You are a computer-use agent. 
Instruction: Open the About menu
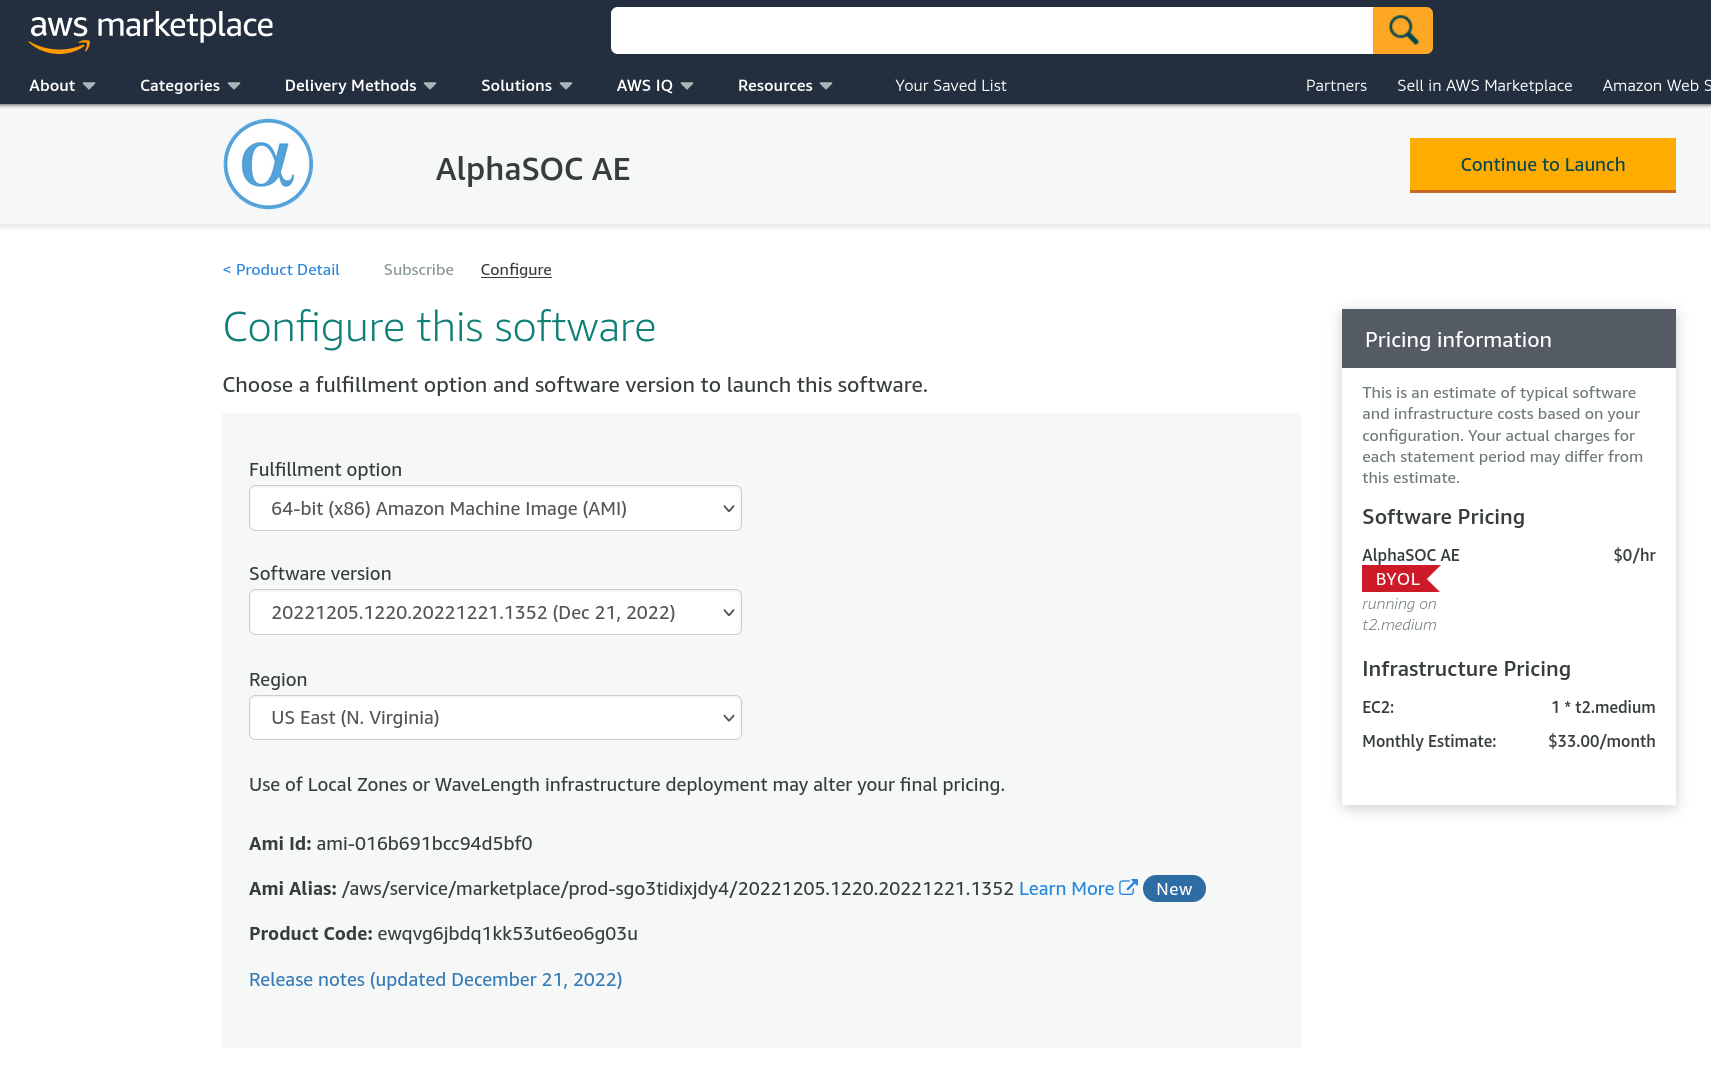tap(62, 86)
